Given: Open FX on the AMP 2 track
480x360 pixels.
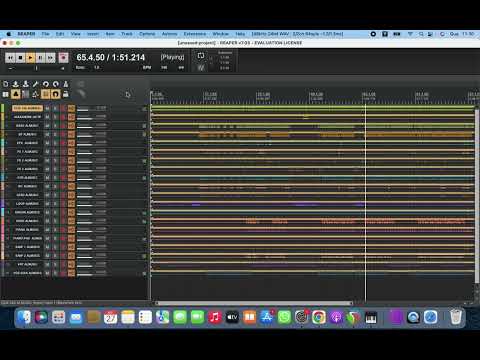Looking at the screenshot, I should tap(71, 256).
